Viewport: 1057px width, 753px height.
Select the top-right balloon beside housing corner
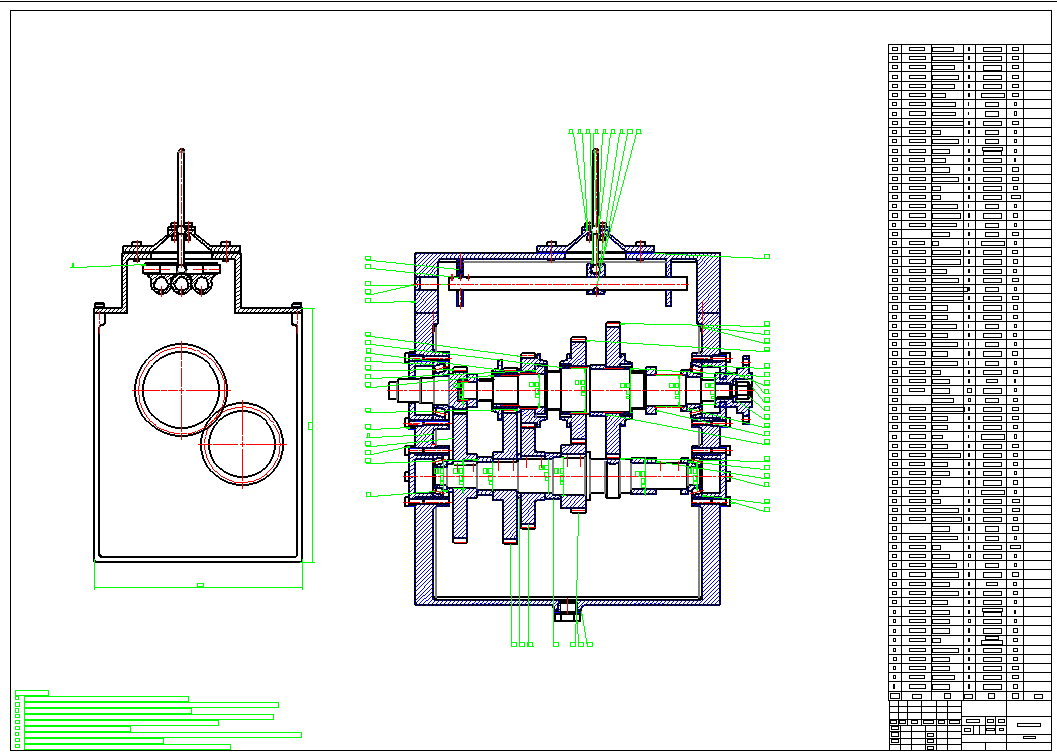point(767,257)
